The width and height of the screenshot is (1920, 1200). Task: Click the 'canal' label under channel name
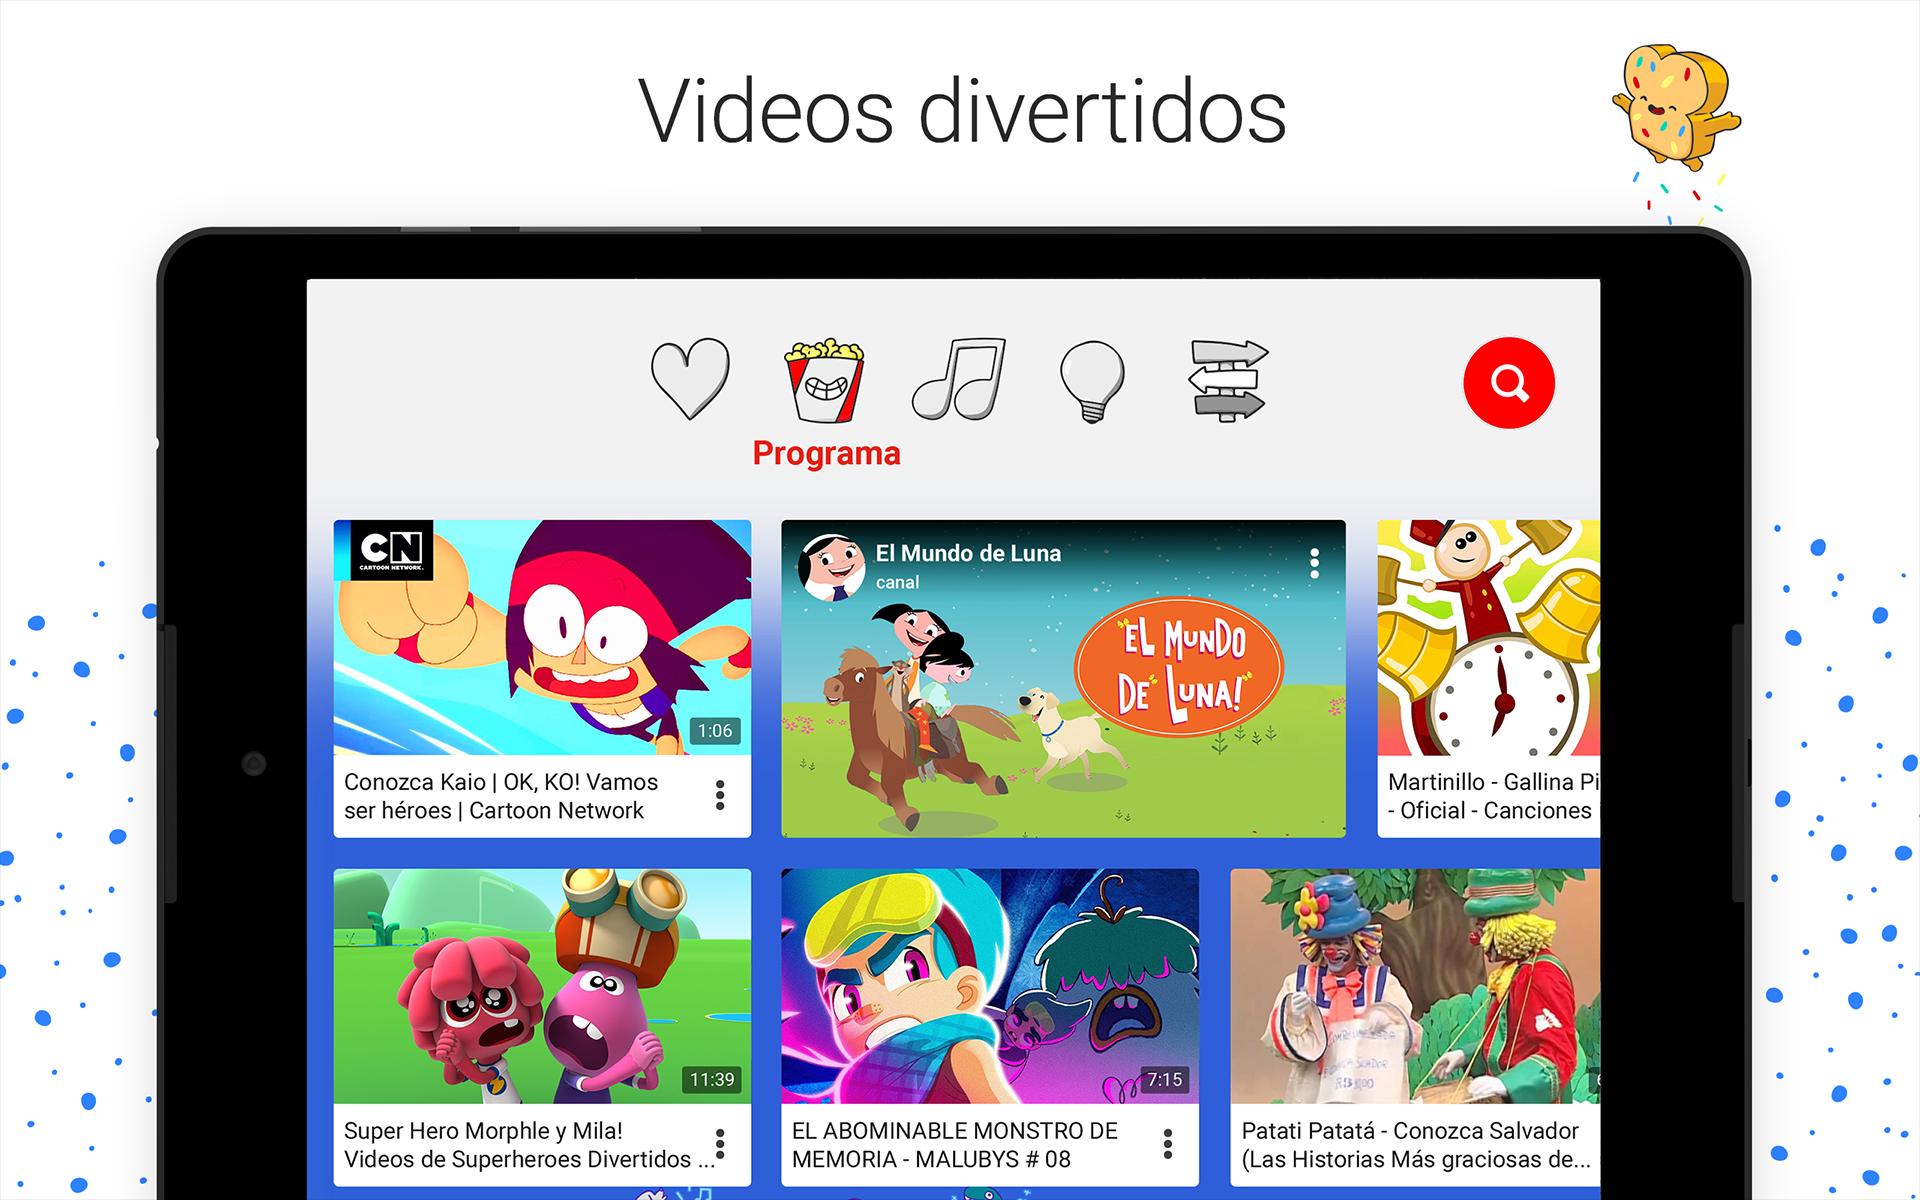[897, 582]
